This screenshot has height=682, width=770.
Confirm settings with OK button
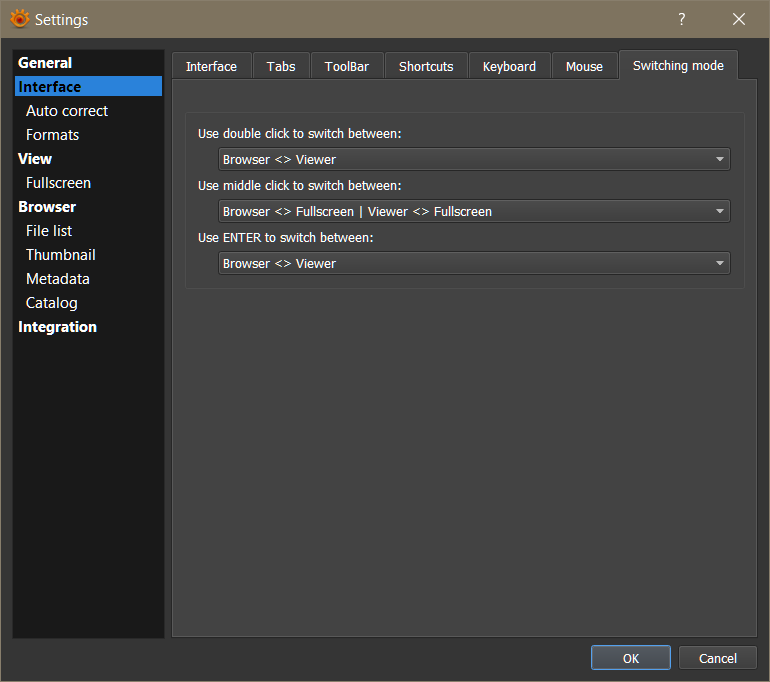pos(631,658)
